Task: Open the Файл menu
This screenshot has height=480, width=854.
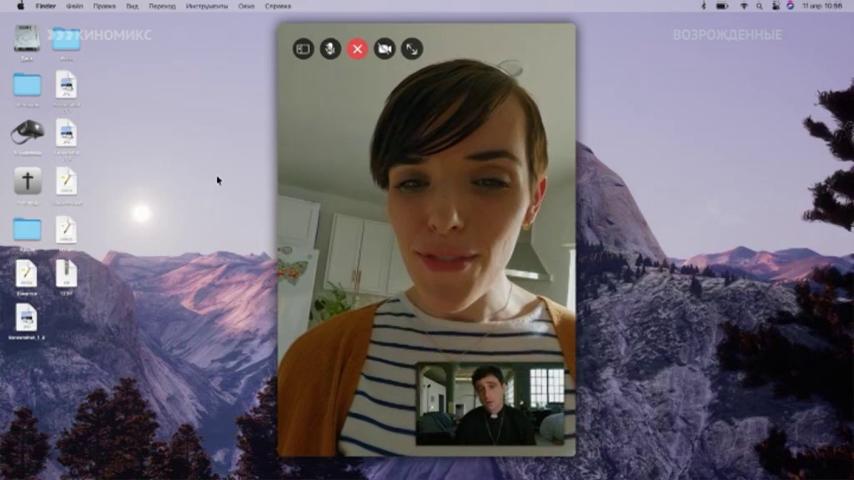Action: (75, 6)
